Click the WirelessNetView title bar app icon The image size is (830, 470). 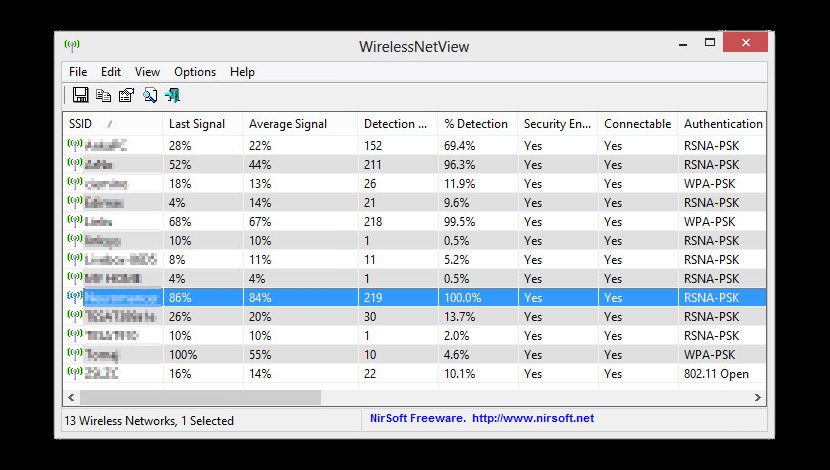(x=72, y=45)
